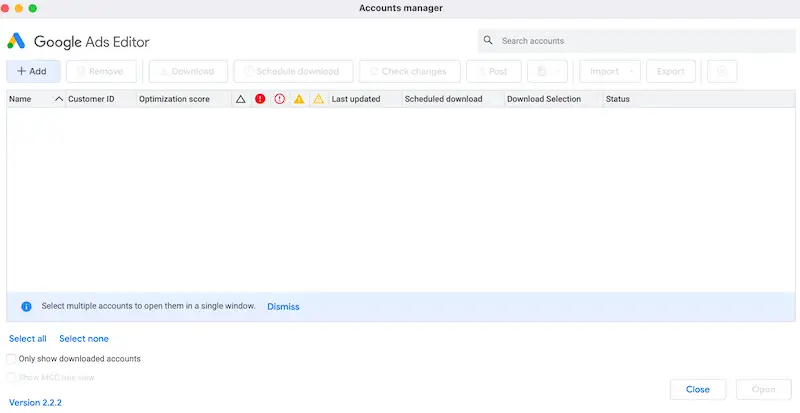
Task: Dismiss the multiple accounts info banner
Action: [283, 307]
